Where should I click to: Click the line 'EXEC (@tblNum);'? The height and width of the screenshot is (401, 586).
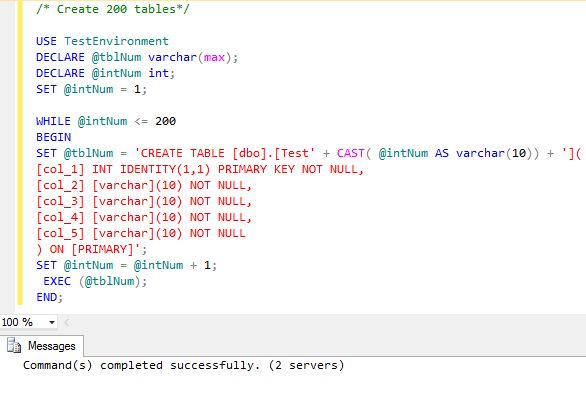click(x=95, y=281)
